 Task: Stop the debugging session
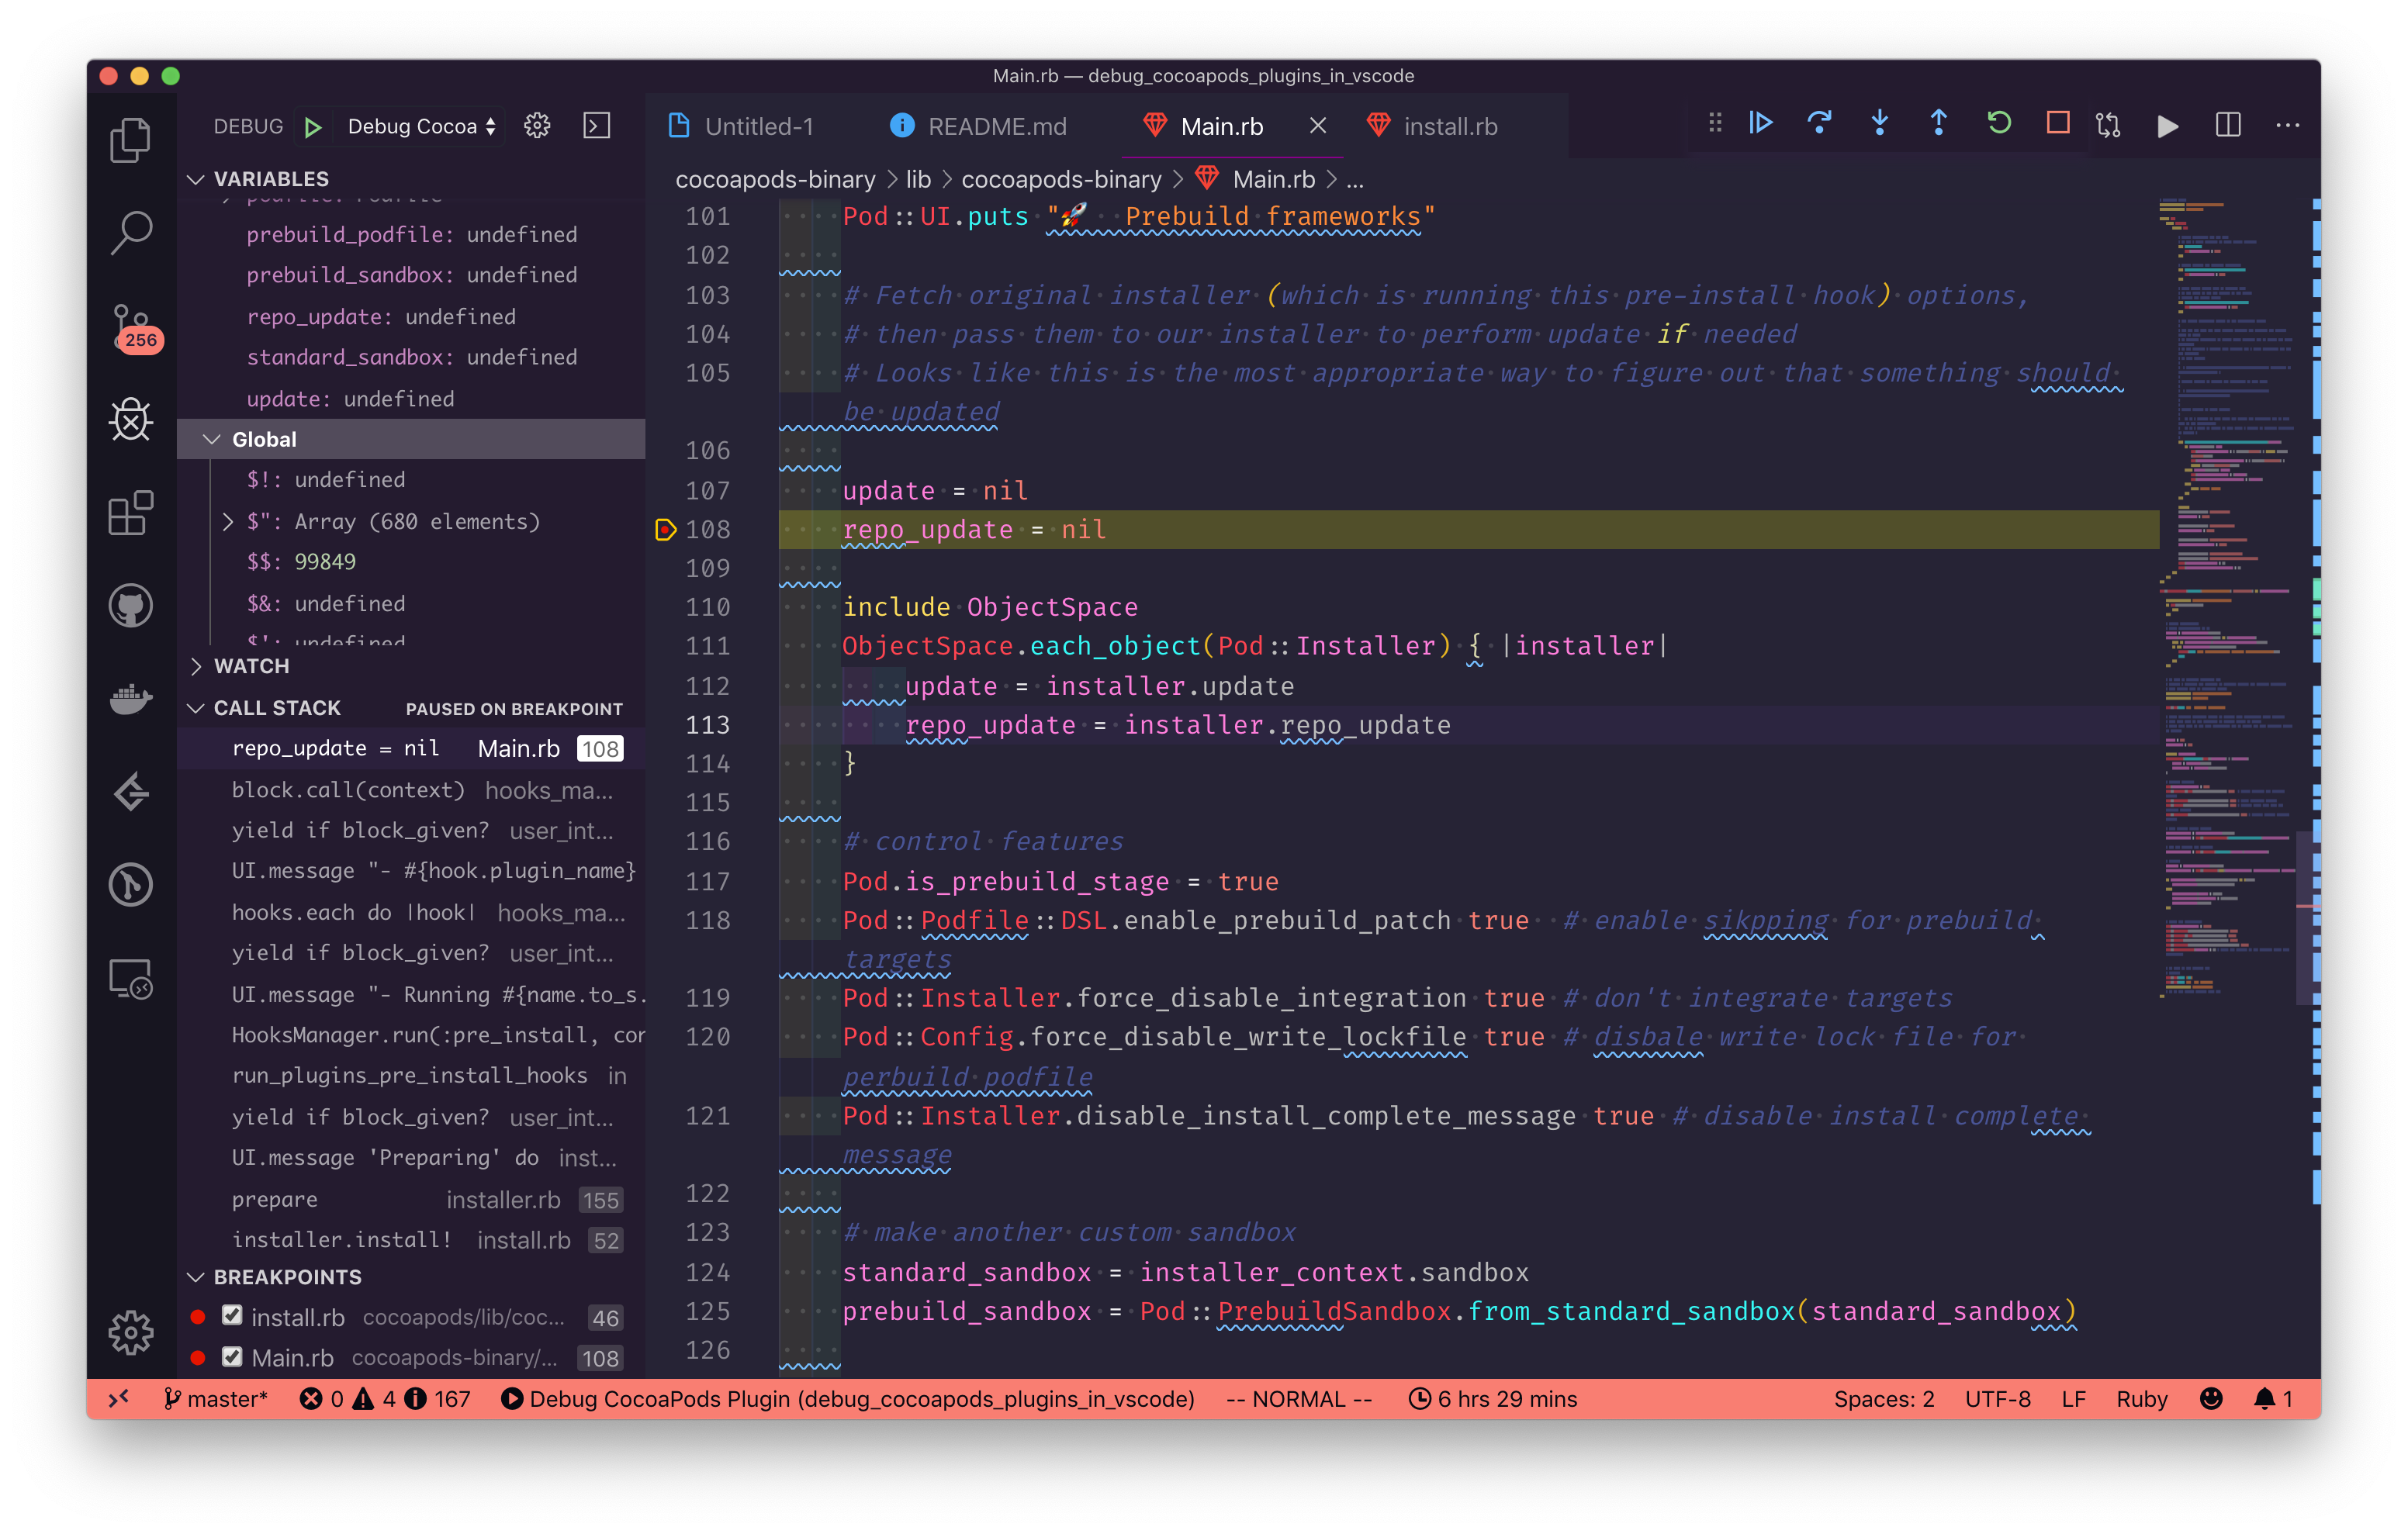(2057, 124)
